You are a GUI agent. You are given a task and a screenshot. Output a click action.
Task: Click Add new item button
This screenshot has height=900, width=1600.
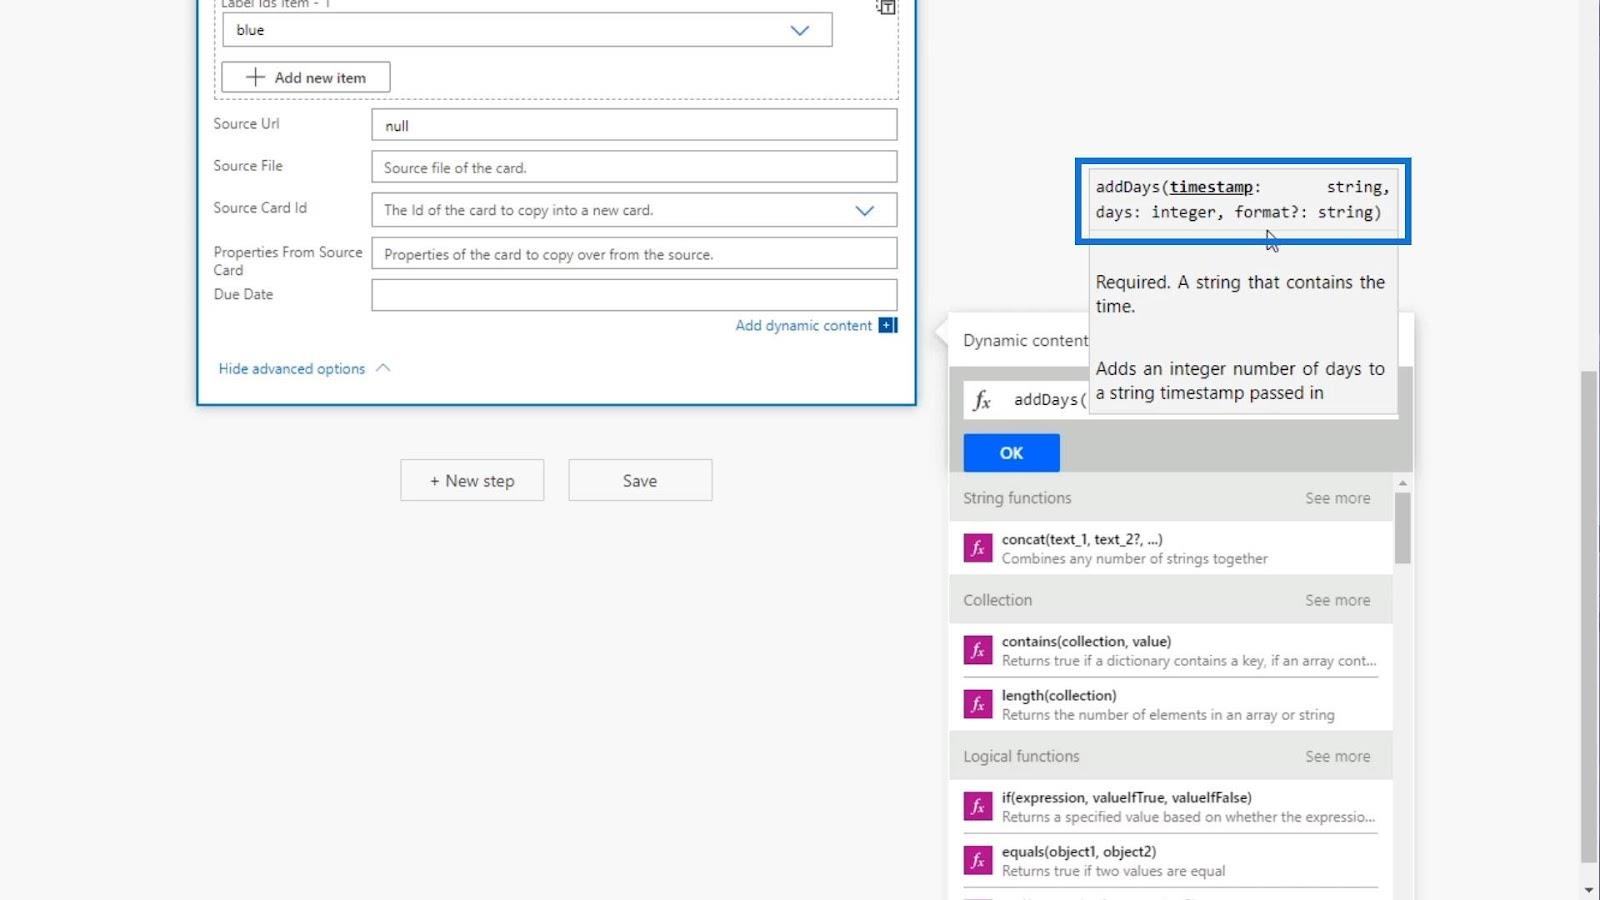click(x=306, y=78)
